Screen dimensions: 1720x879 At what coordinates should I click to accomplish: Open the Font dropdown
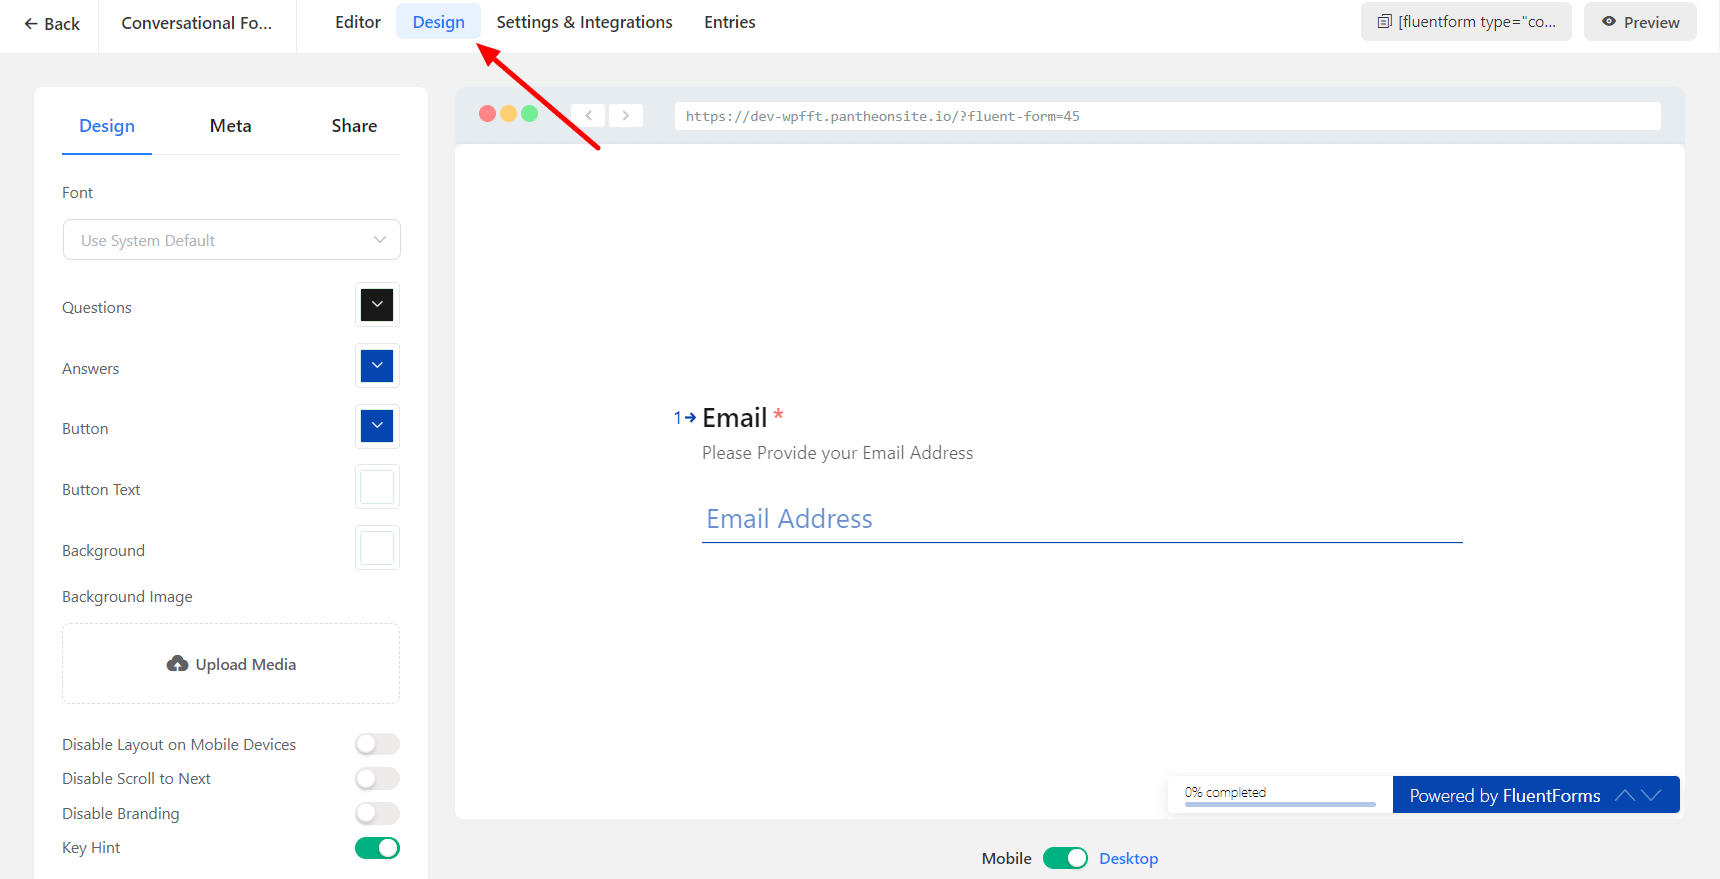coord(231,240)
